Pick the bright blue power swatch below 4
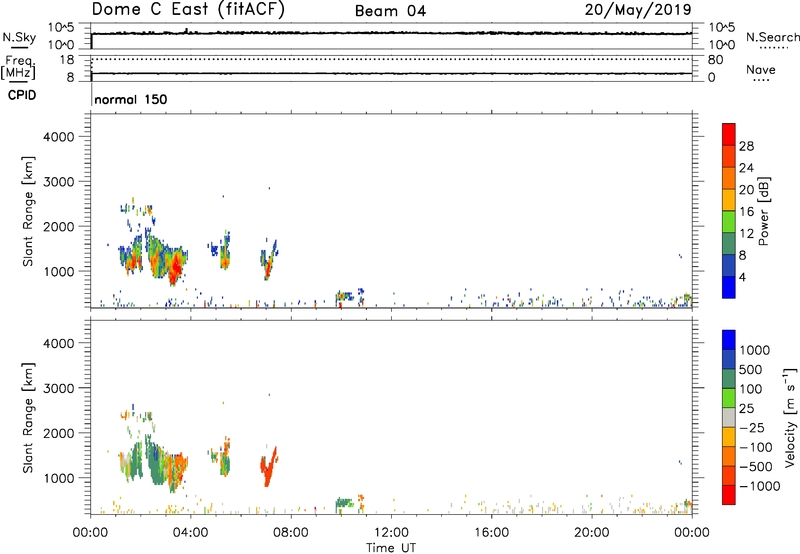 click(729, 287)
